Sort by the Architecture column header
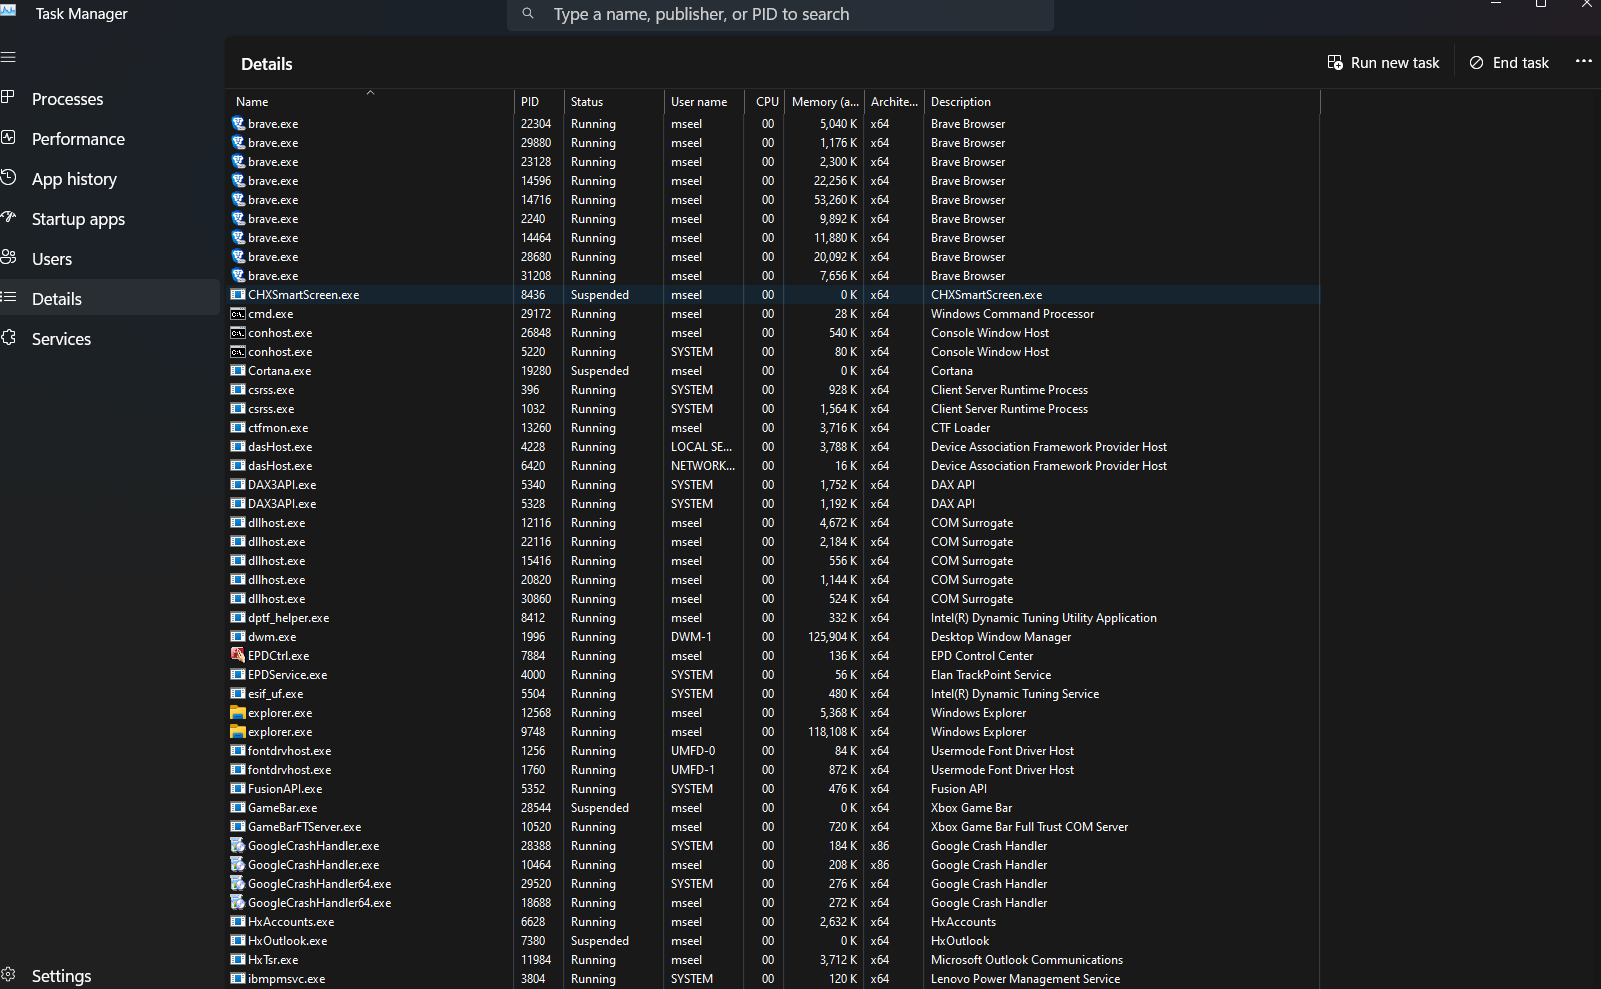The height and width of the screenshot is (989, 1601). tap(894, 102)
